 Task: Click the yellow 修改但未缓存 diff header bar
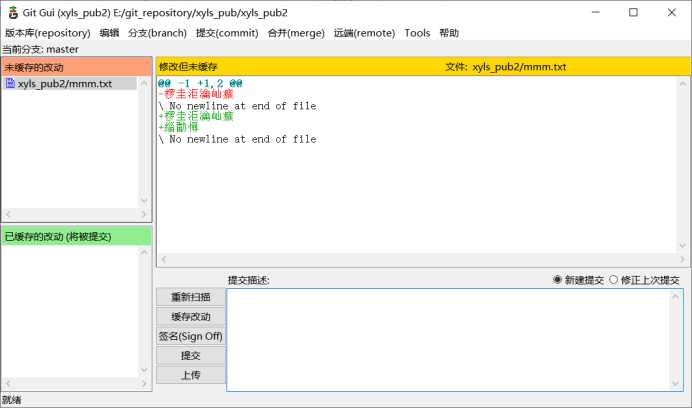pyautogui.click(x=423, y=67)
